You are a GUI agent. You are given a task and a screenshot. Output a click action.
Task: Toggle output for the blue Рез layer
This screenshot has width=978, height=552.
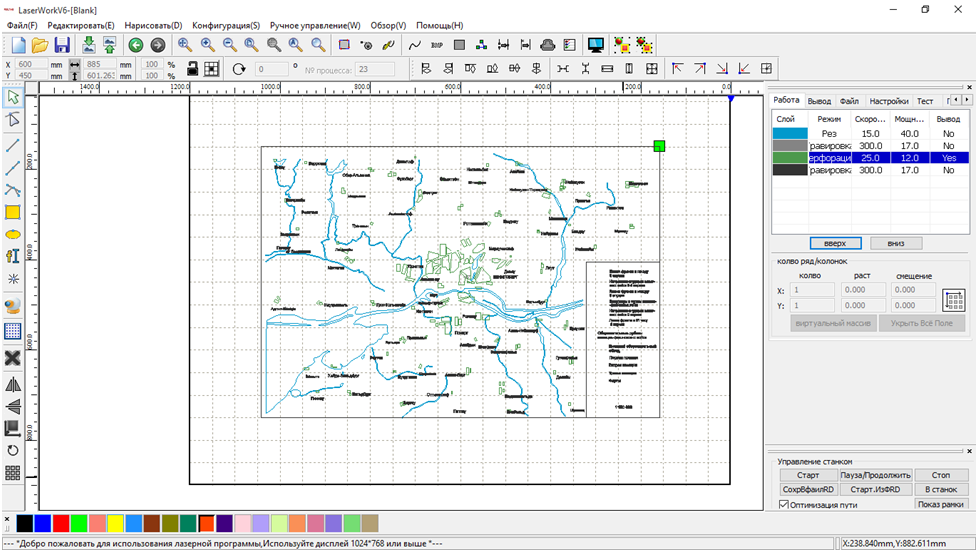pos(947,133)
